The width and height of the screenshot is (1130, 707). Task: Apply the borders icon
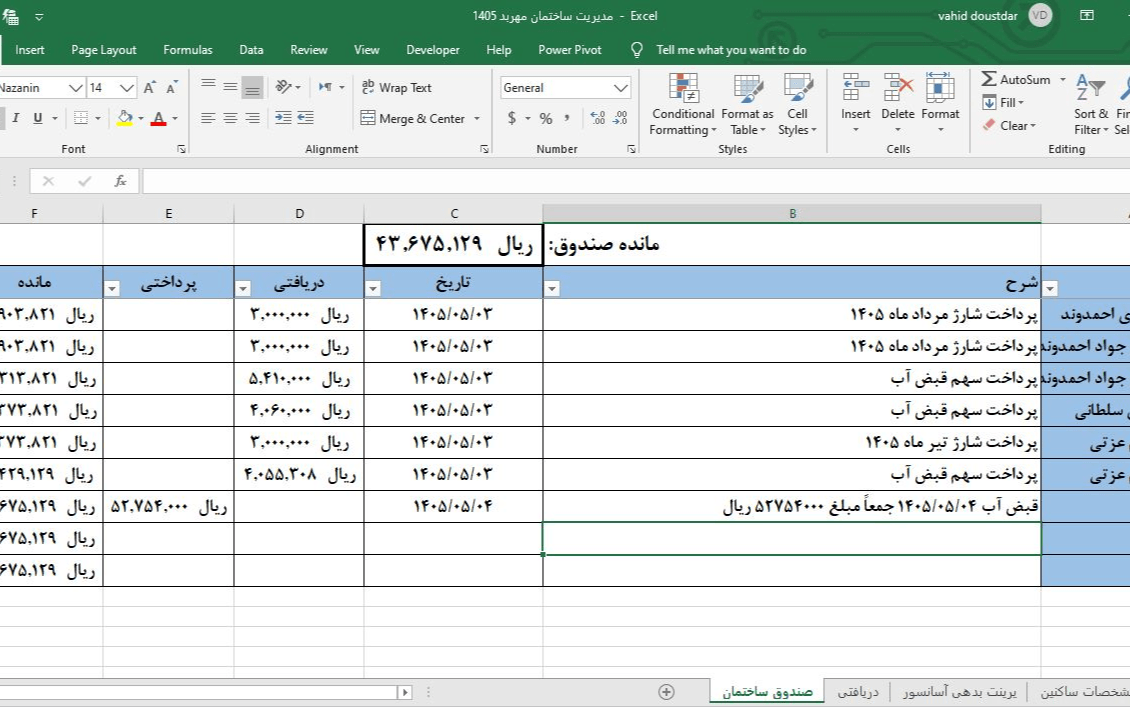(81, 118)
